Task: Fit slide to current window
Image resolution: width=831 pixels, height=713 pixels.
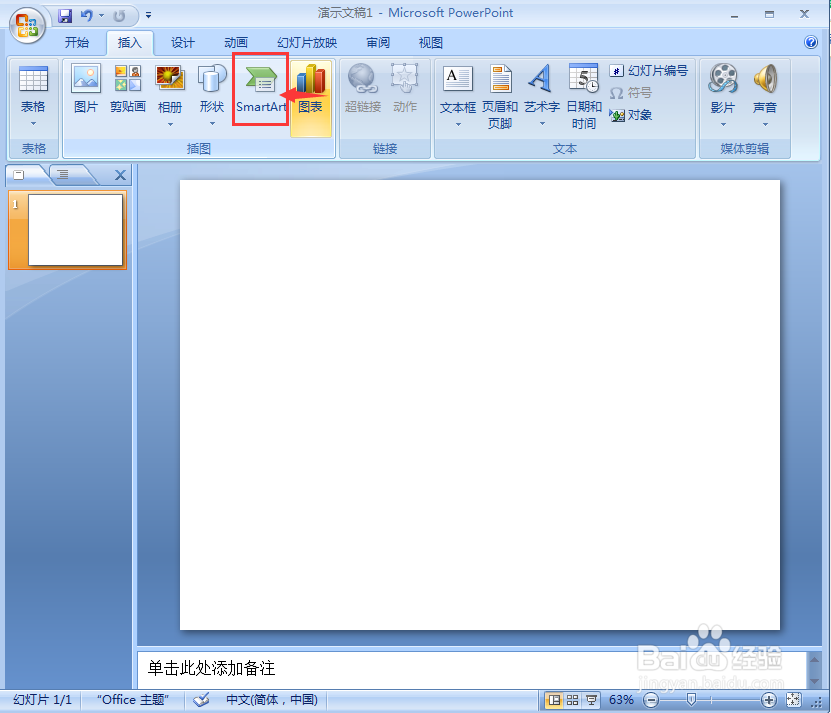Action: [x=793, y=700]
